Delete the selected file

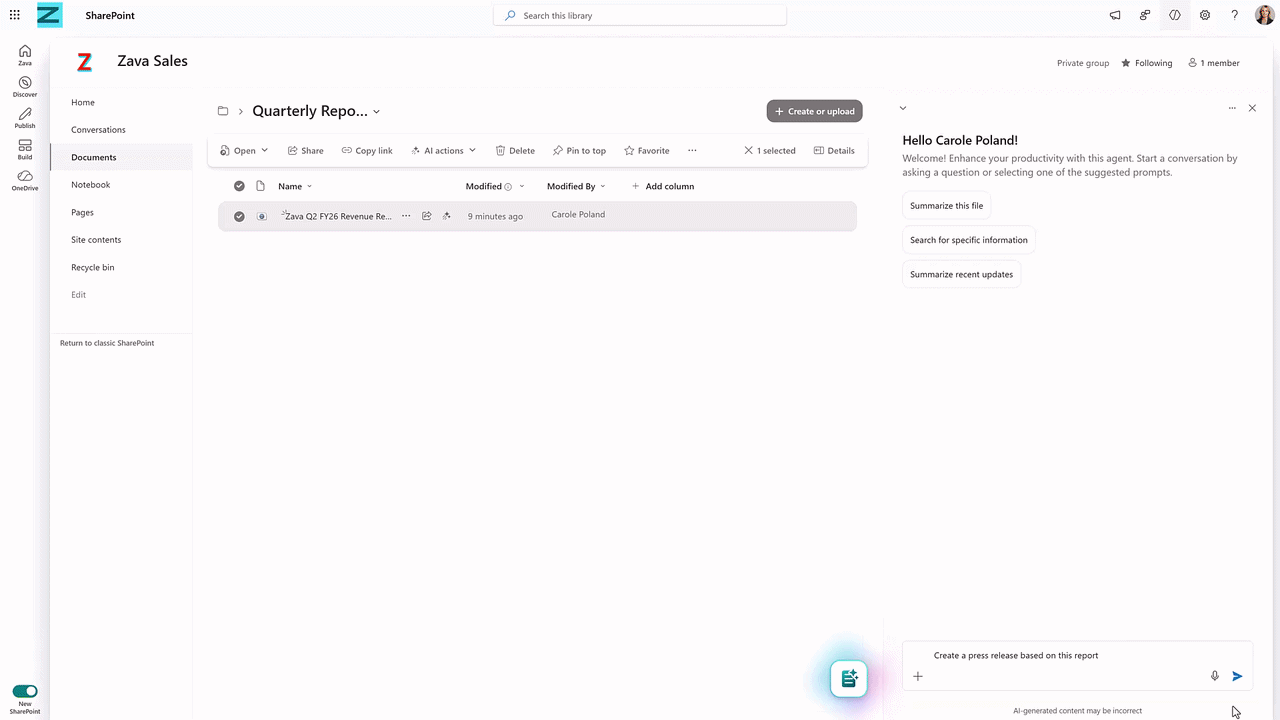click(x=514, y=150)
